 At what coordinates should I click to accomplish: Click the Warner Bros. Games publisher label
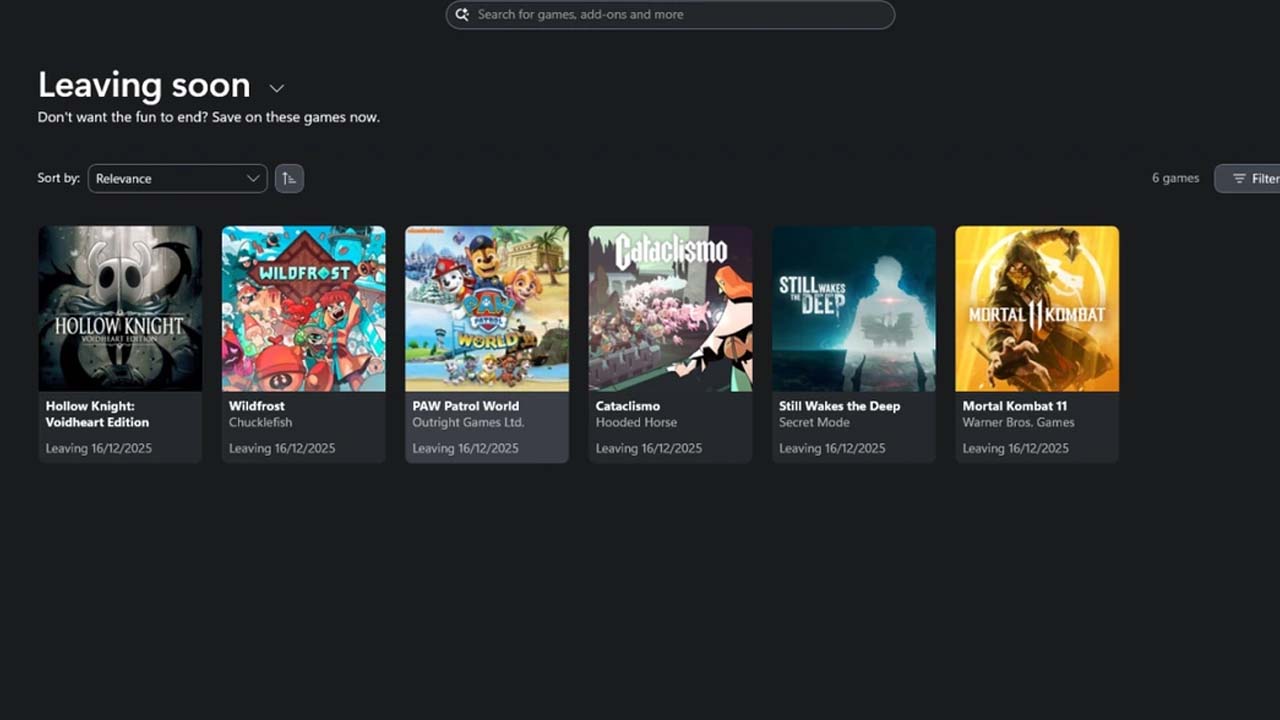(x=1018, y=422)
